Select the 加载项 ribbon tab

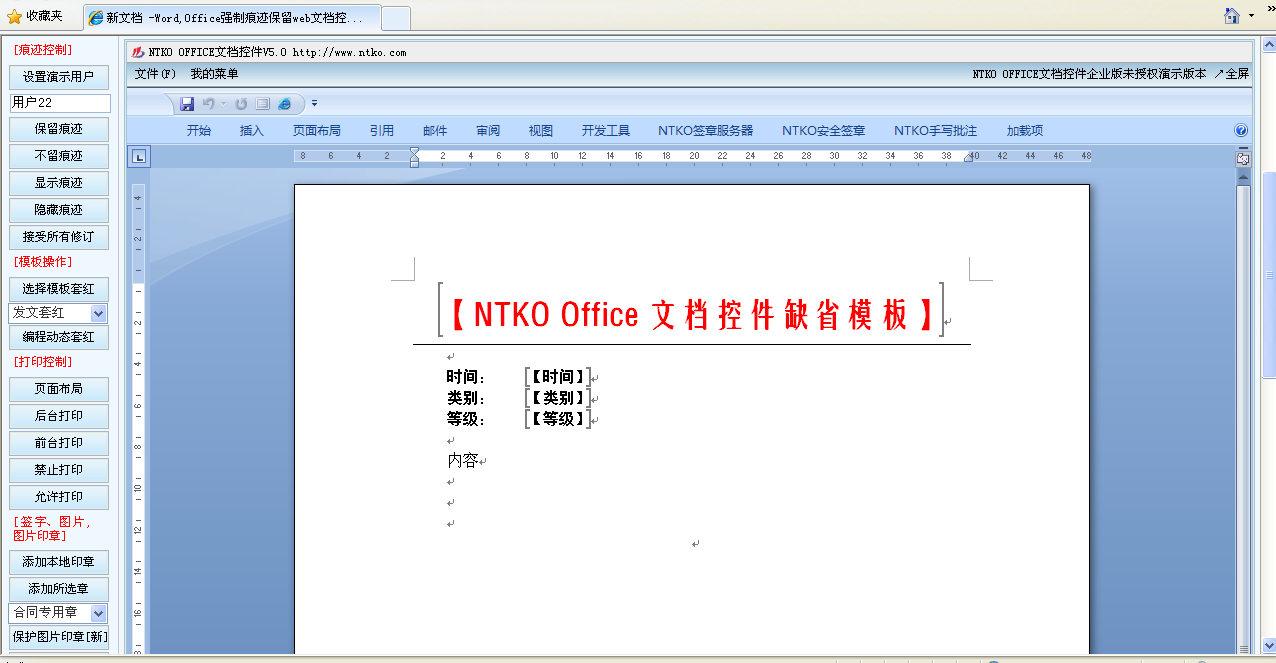[1025, 130]
